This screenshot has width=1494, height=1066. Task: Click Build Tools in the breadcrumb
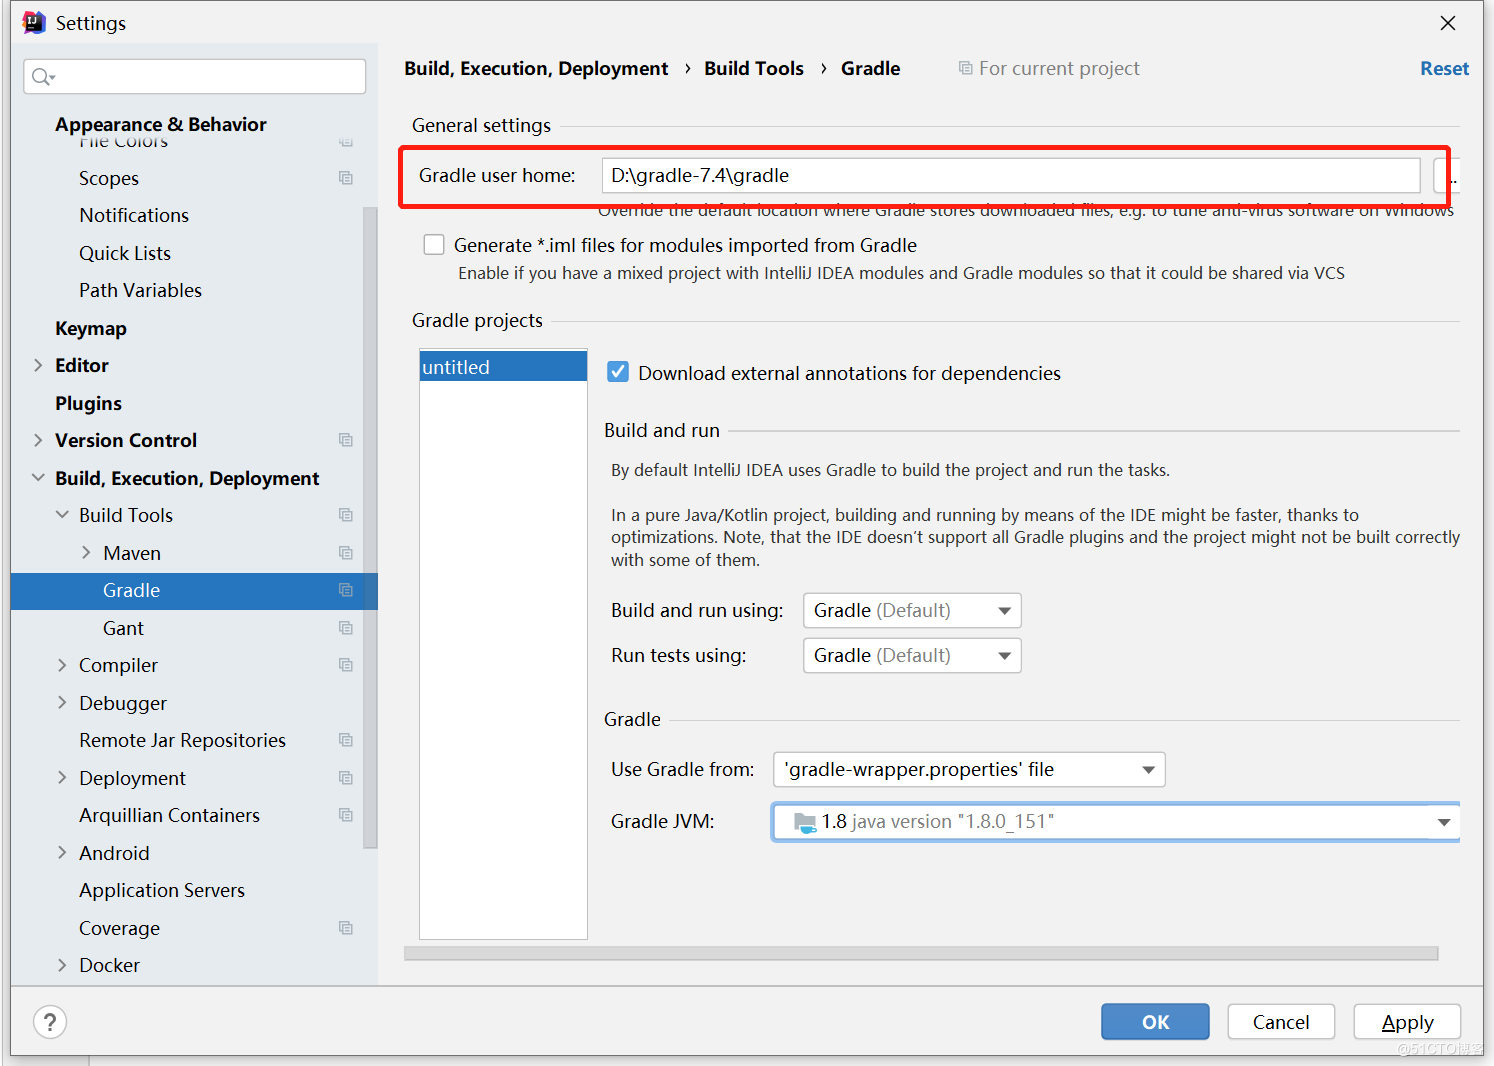point(754,68)
